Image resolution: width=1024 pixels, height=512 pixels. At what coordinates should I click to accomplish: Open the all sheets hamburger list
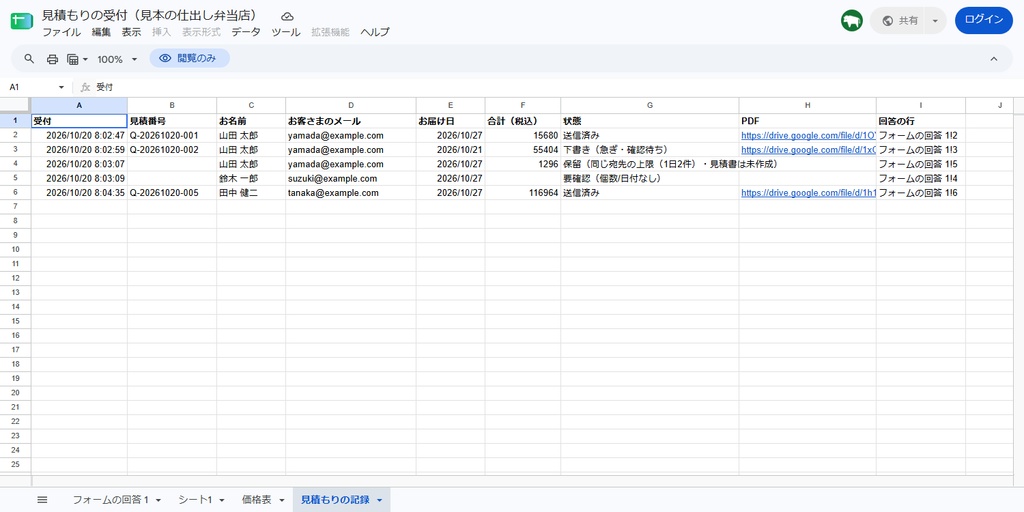tap(42, 500)
